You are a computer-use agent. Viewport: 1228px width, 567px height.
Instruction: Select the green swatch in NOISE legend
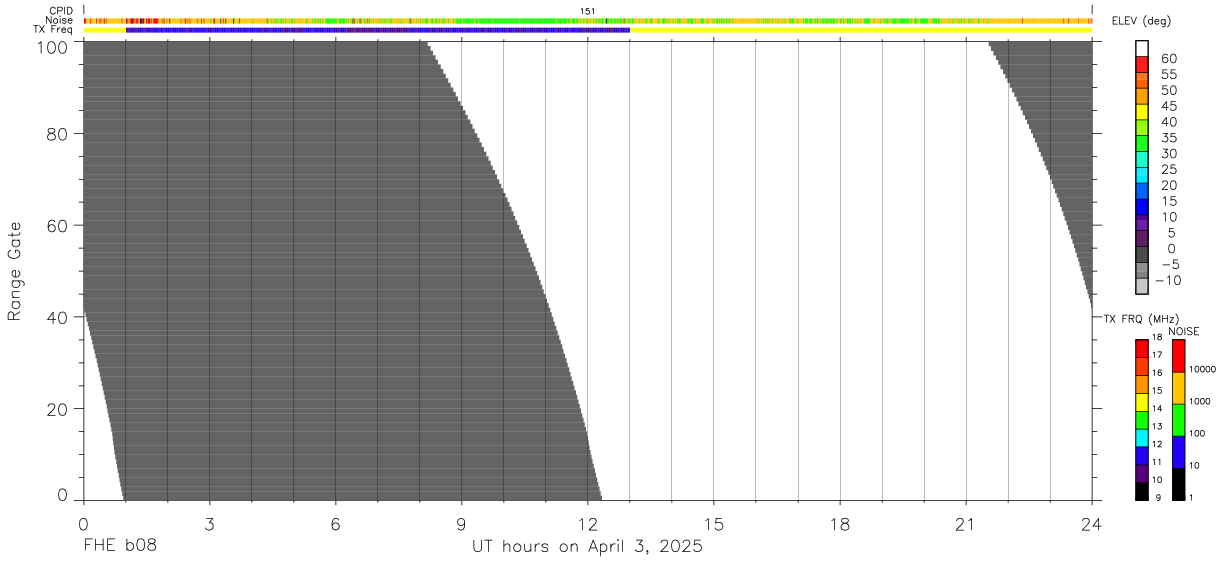1178,420
